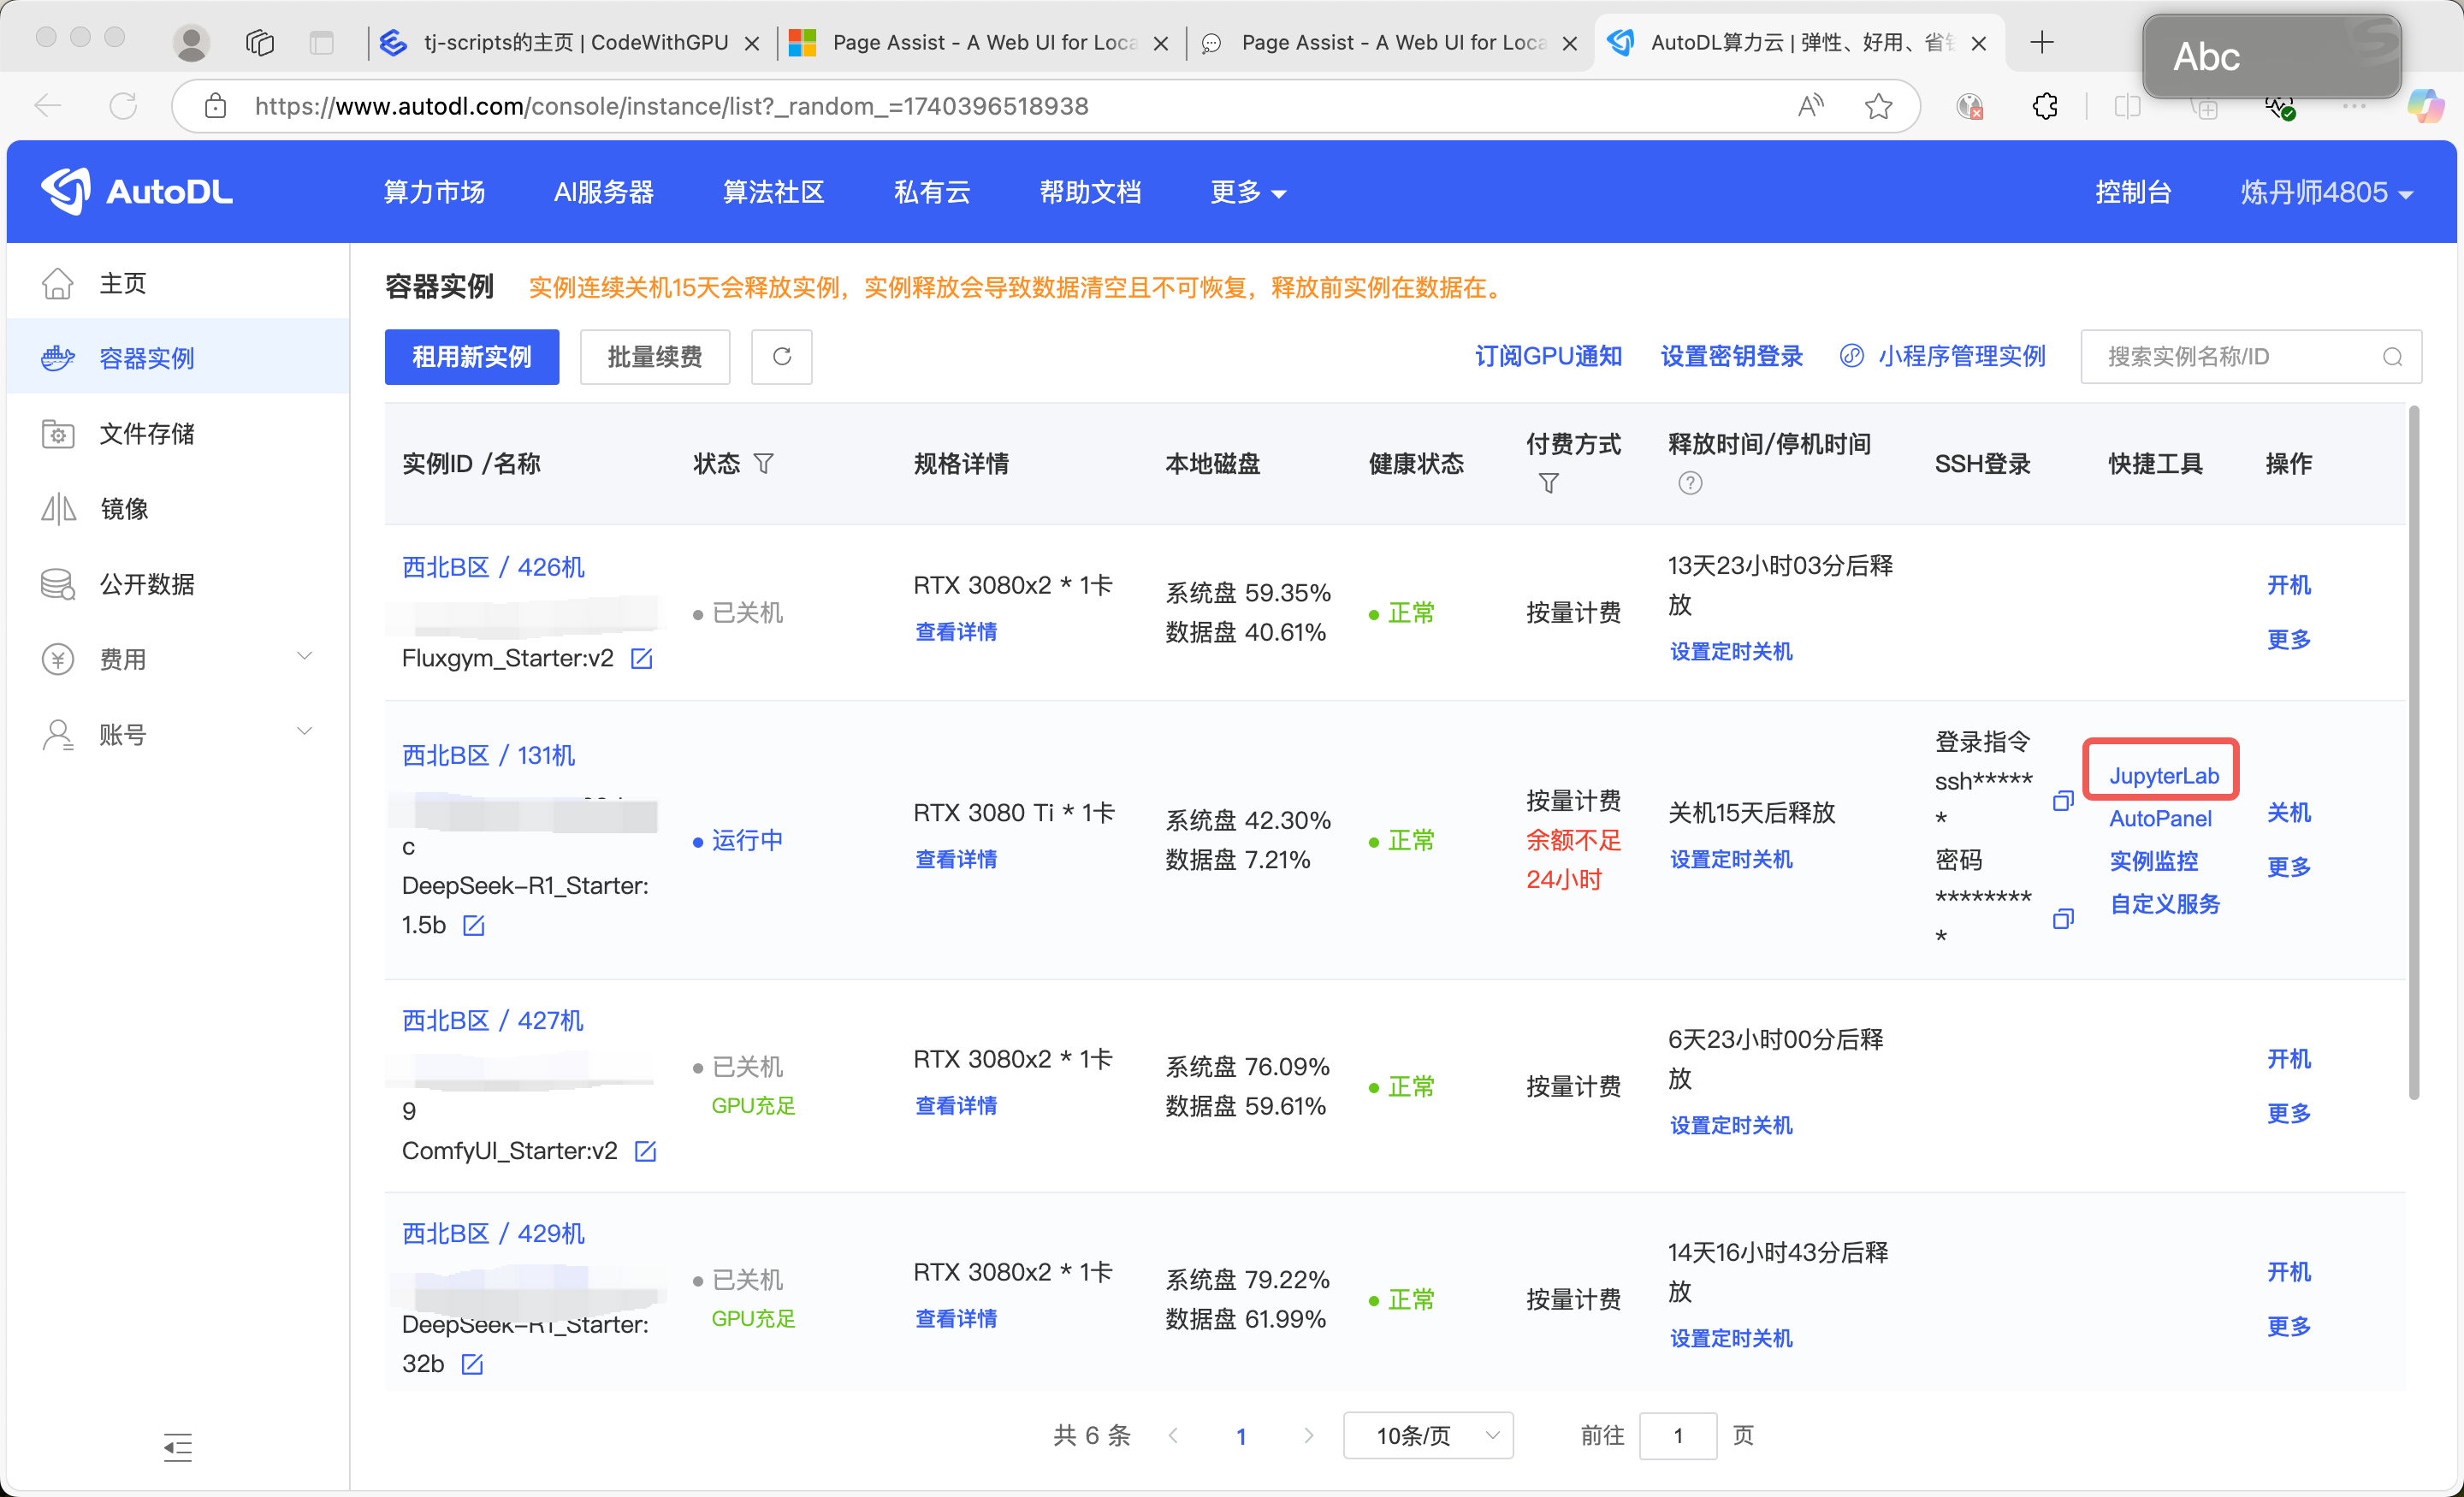The width and height of the screenshot is (2464, 1497).
Task: Switch to tj-scripts CodeWithGPU tab
Action: (x=572, y=42)
